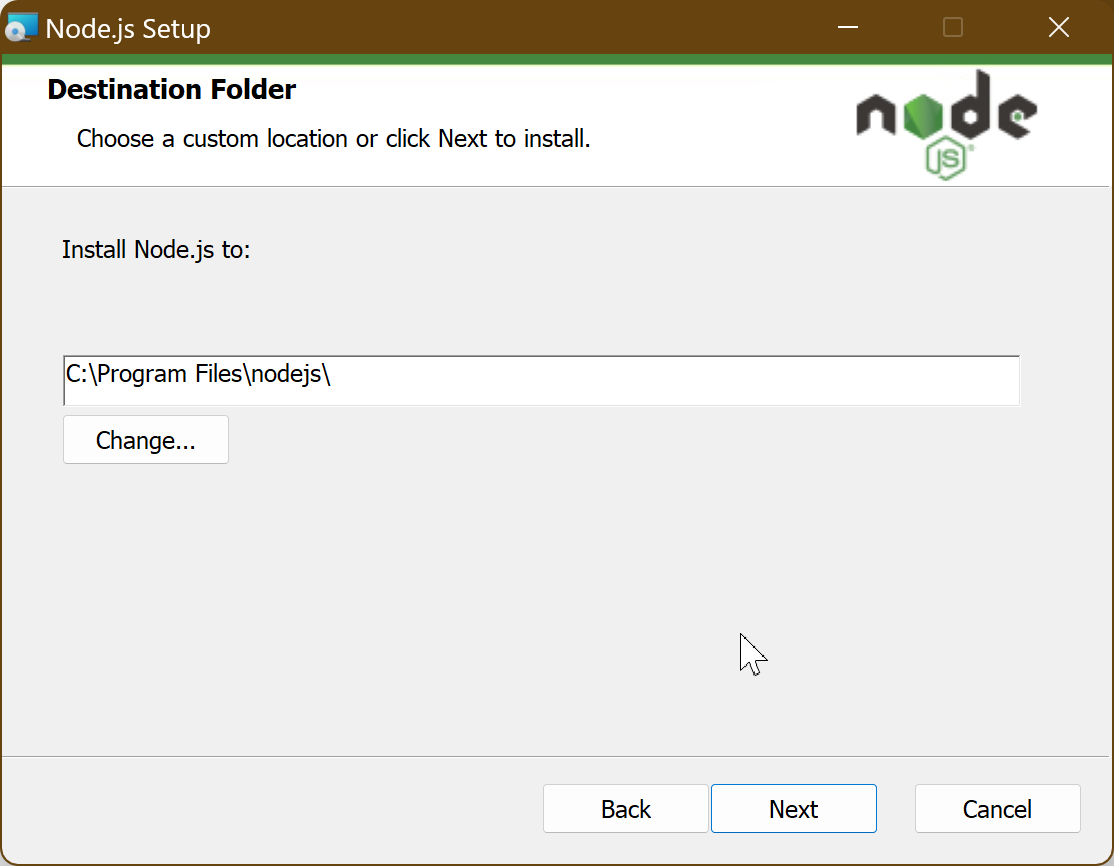1114x866 pixels.
Task: Click the Next button to continue installation
Action: pyautogui.click(x=794, y=808)
